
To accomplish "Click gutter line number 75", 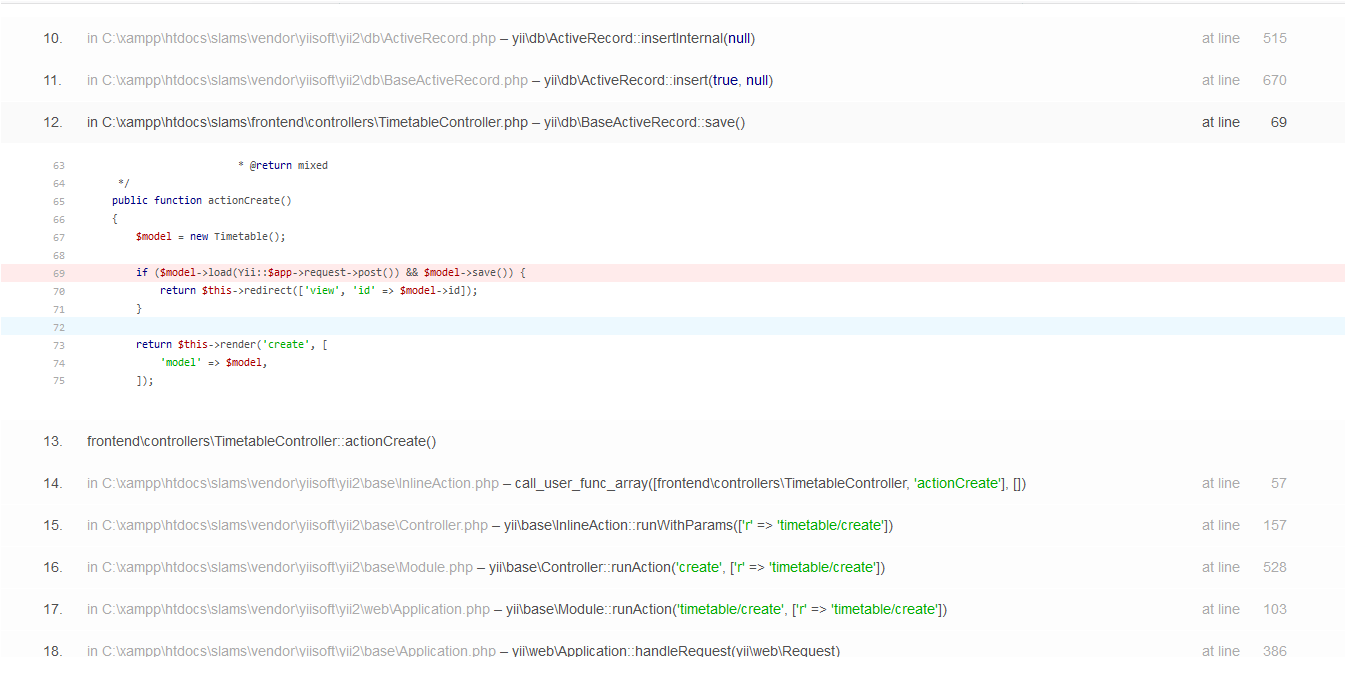I will (x=58, y=380).
